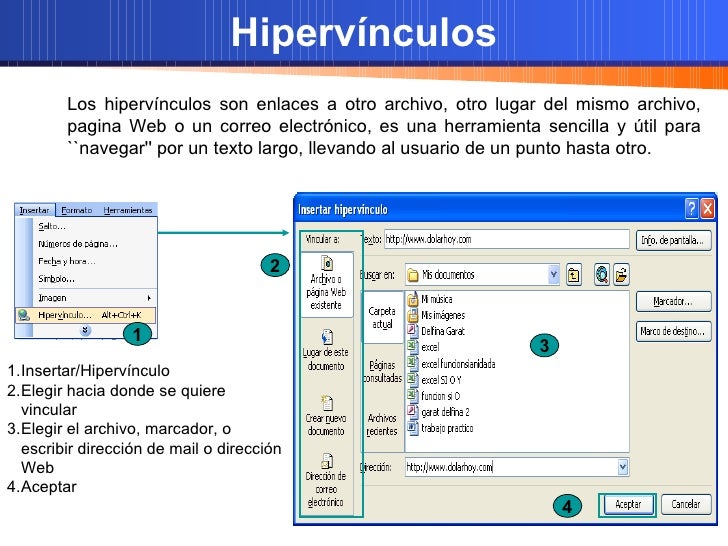Select the excel file icon
Image resolution: width=728 pixels, height=546 pixels.
tap(412, 347)
